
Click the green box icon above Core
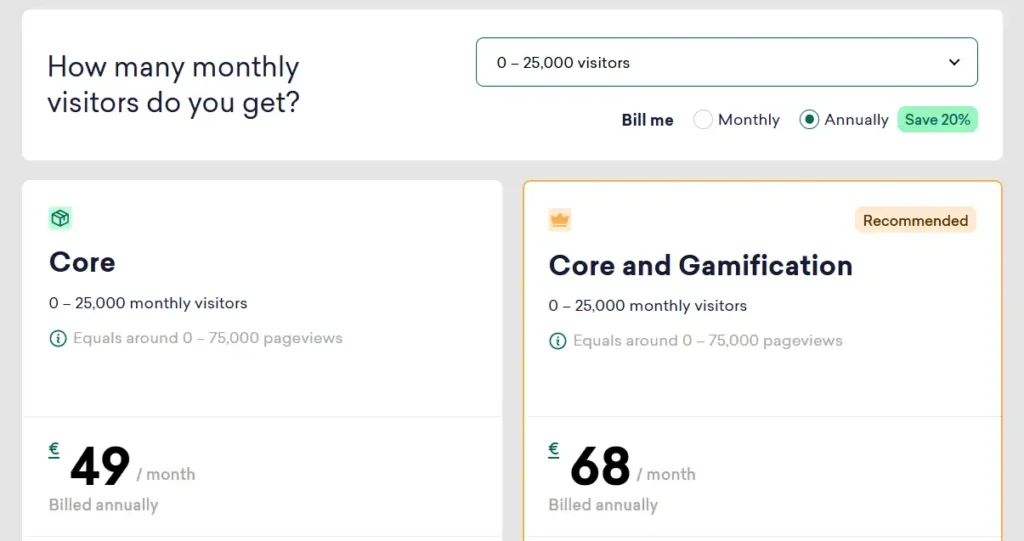coord(60,218)
